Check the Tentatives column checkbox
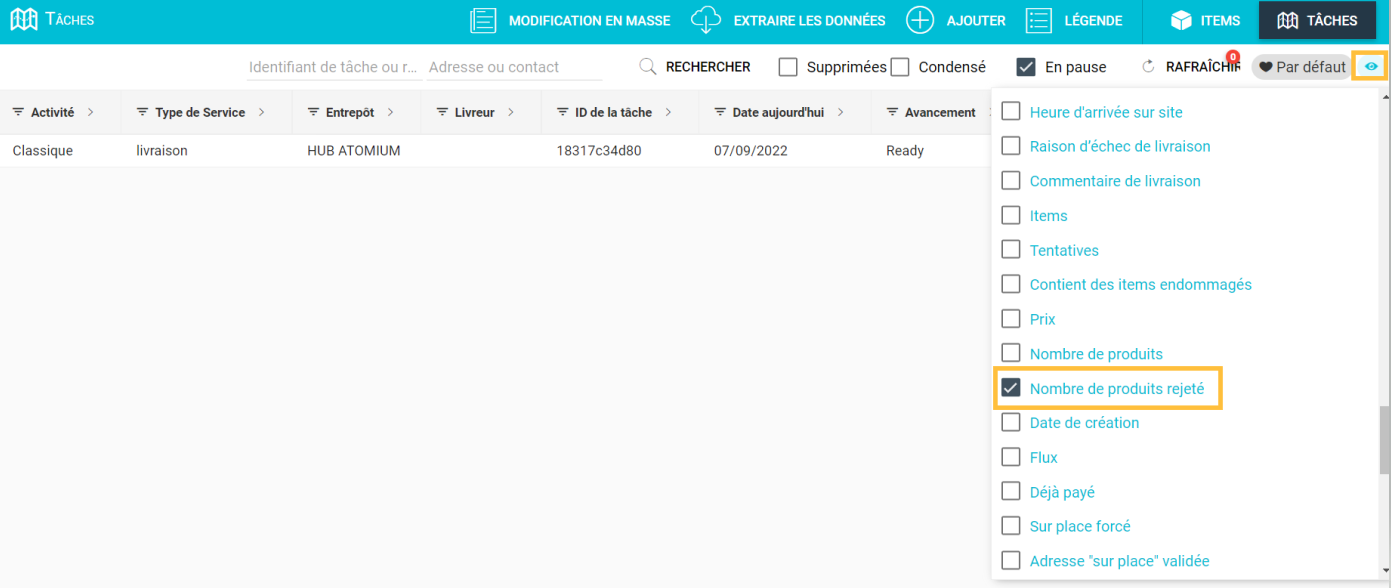 tap(1011, 250)
